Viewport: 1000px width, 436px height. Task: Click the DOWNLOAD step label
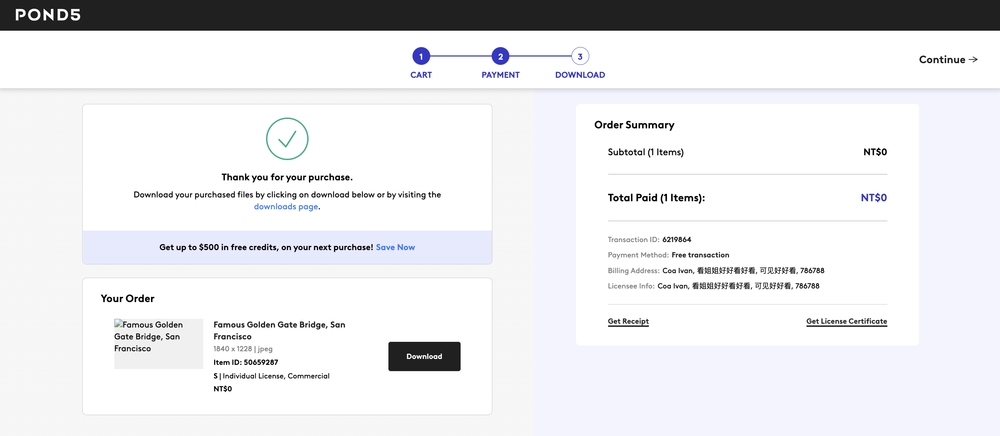point(580,75)
